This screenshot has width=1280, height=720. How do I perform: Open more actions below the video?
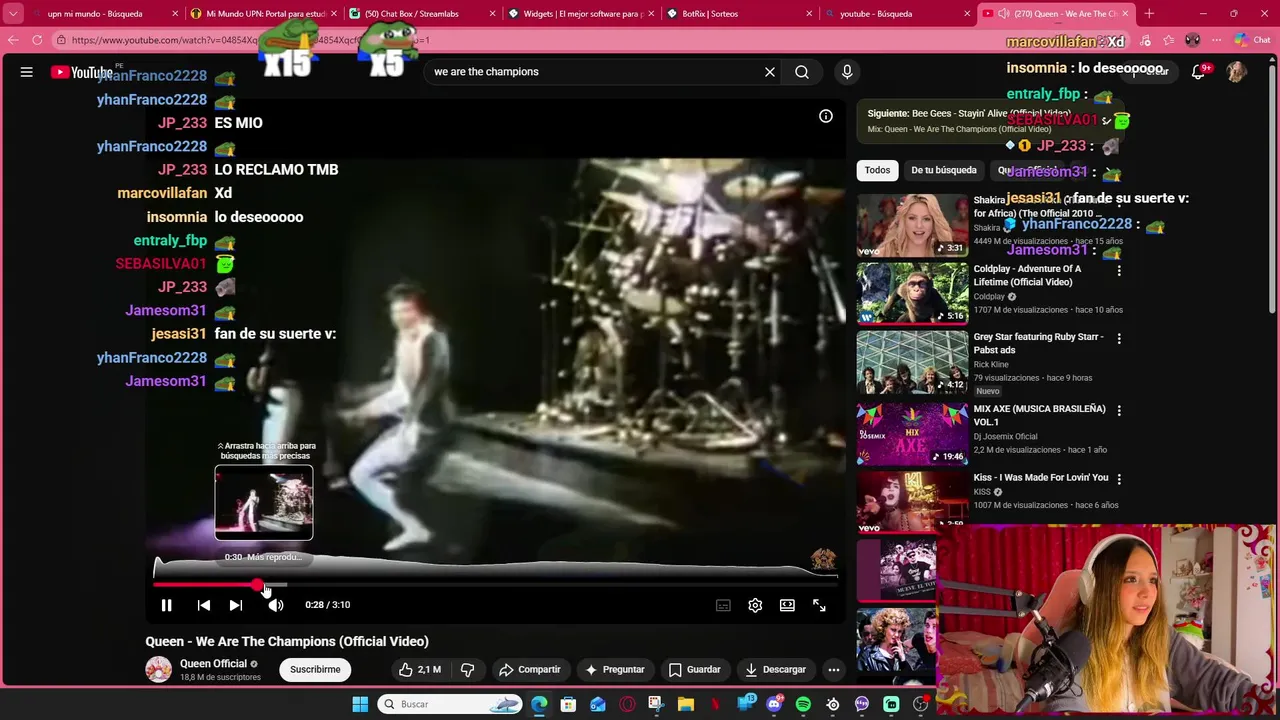[834, 669]
